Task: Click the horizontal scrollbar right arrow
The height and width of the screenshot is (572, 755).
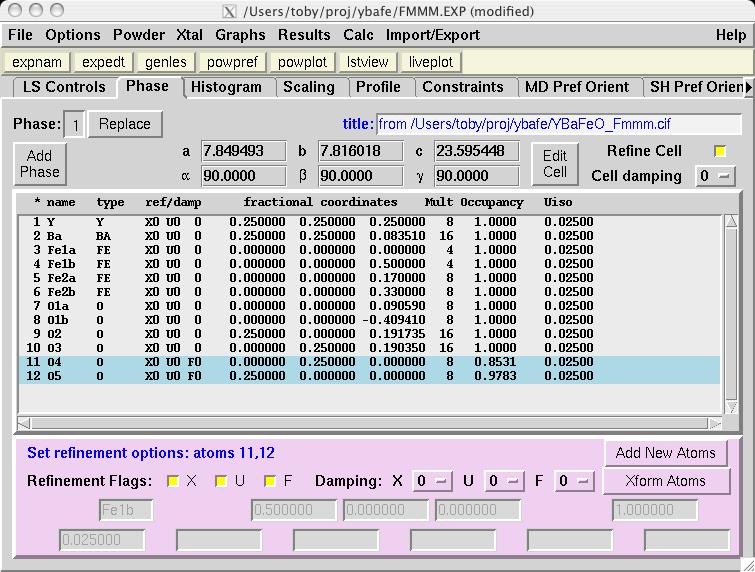Action: tap(715, 423)
